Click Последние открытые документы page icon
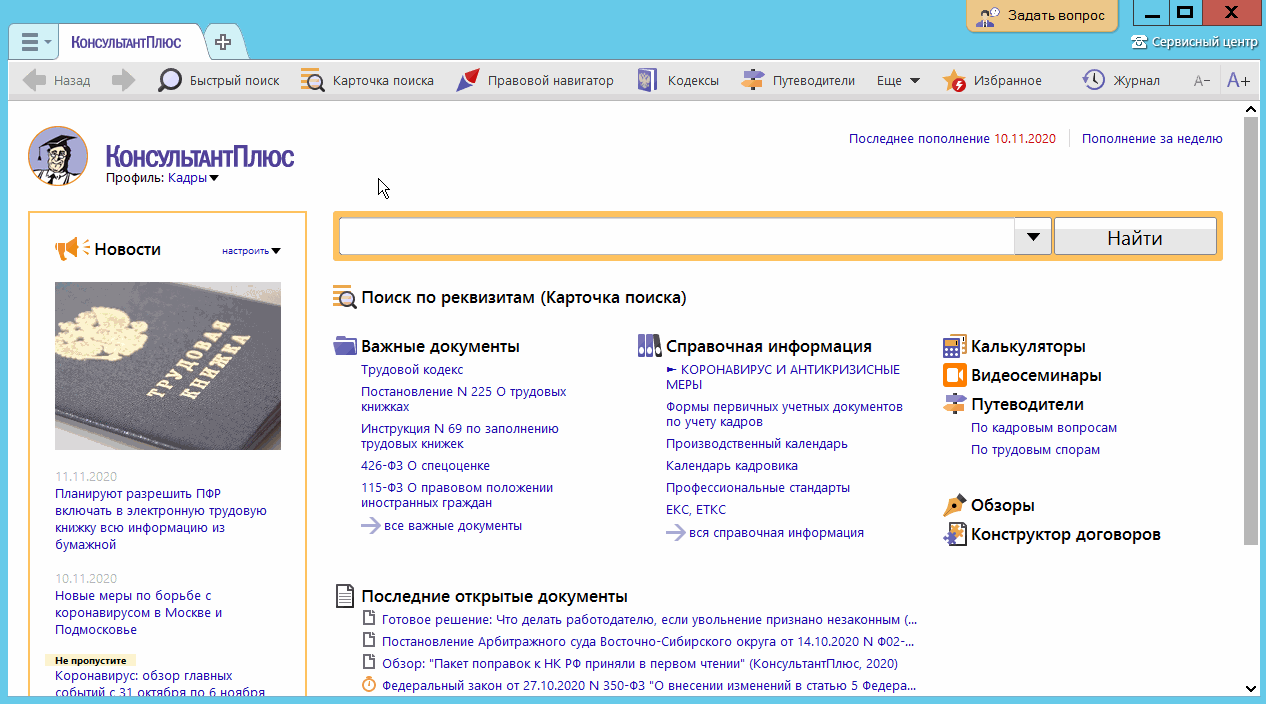The image size is (1266, 704). pos(344,597)
